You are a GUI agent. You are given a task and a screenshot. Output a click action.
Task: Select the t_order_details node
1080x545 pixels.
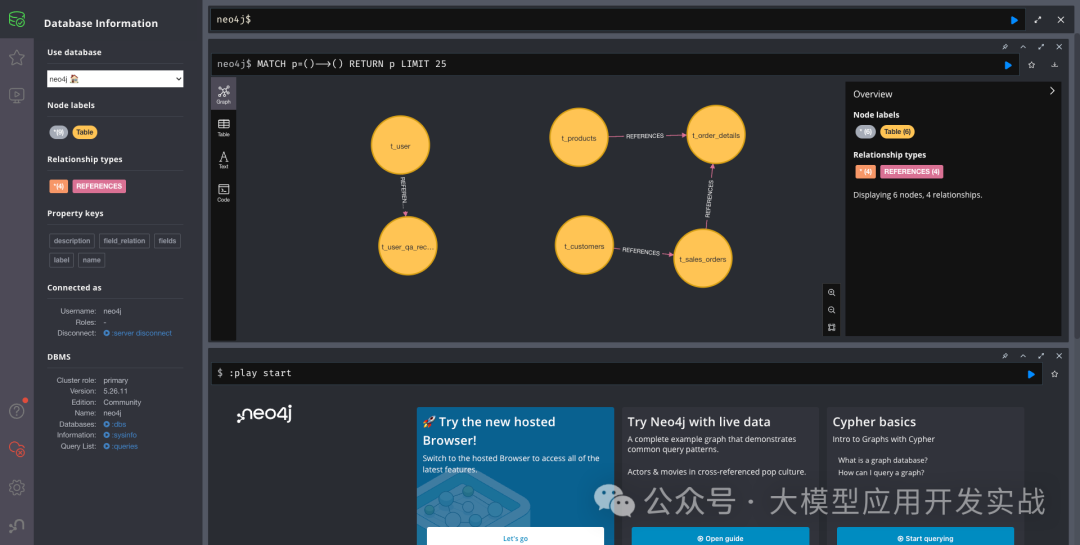pyautogui.click(x=716, y=135)
